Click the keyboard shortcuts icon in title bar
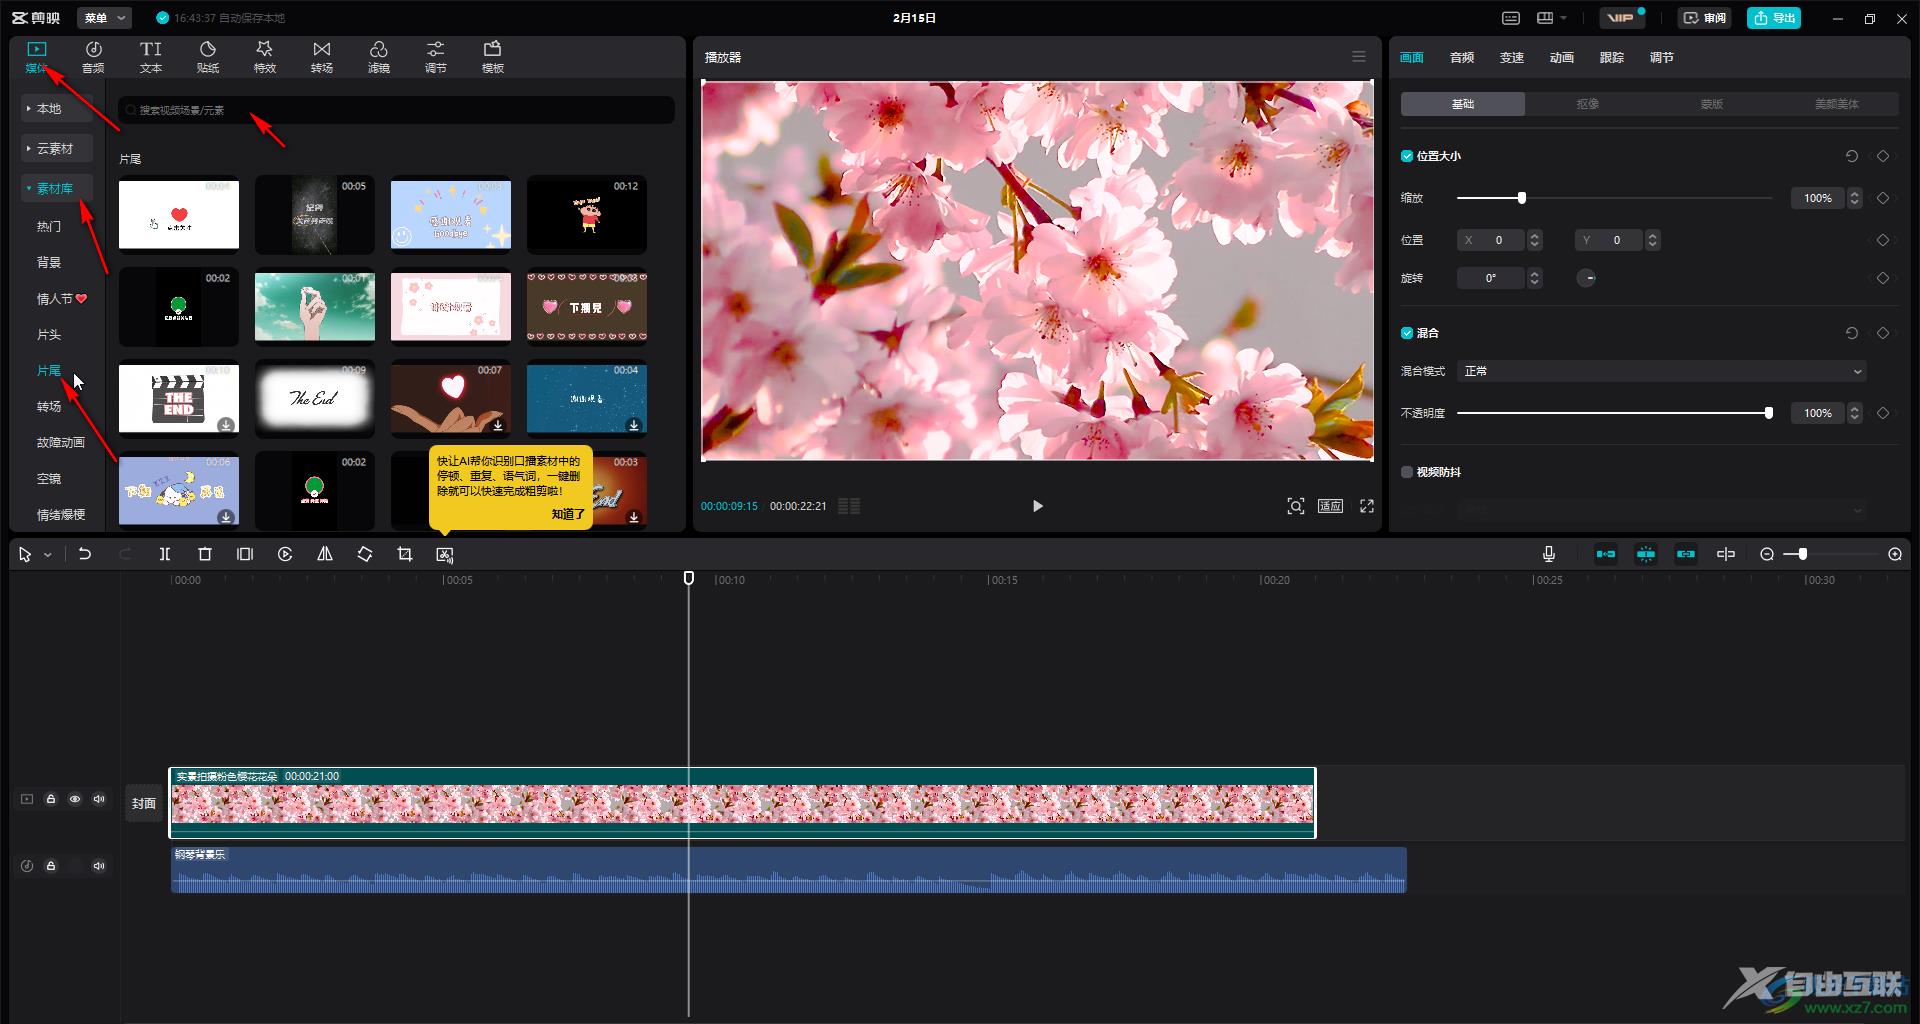This screenshot has width=1920, height=1024. tap(1511, 18)
